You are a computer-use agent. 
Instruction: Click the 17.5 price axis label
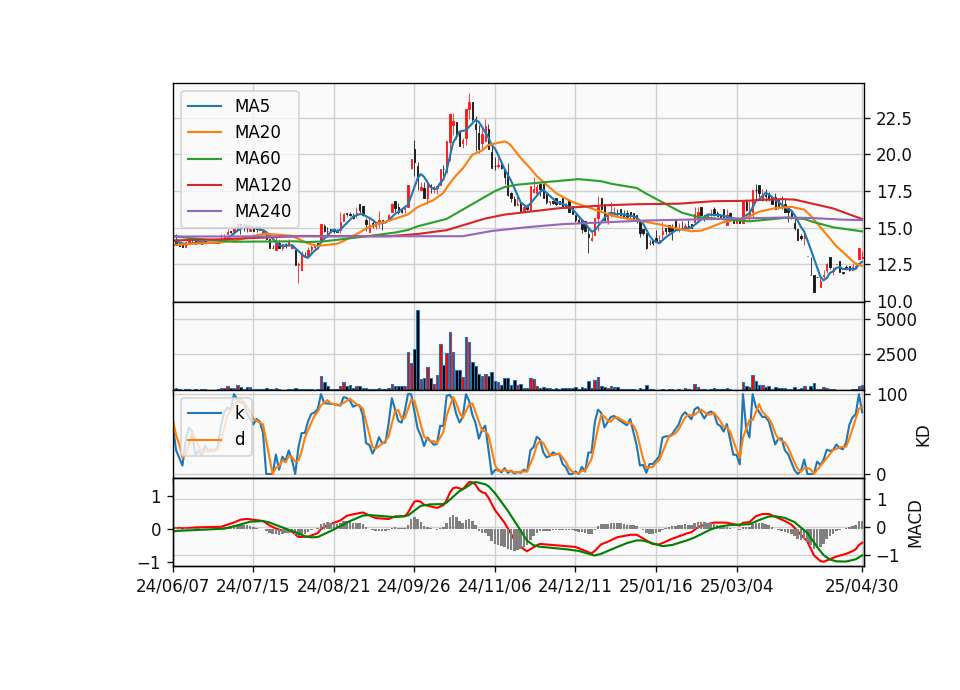[894, 192]
